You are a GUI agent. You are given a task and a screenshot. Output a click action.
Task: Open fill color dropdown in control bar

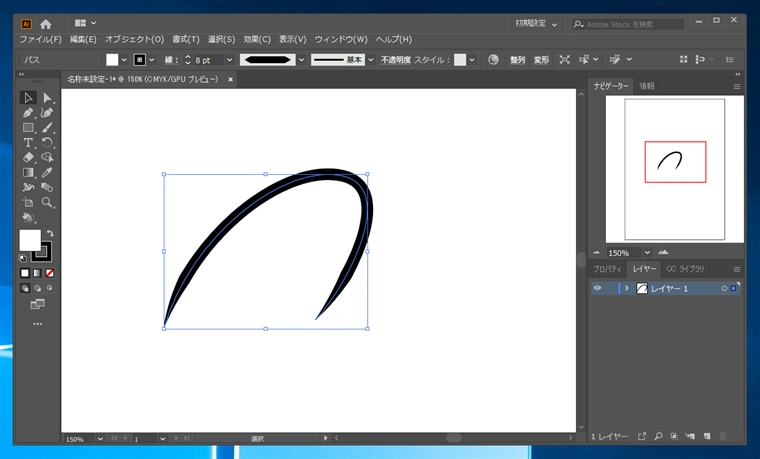124,60
